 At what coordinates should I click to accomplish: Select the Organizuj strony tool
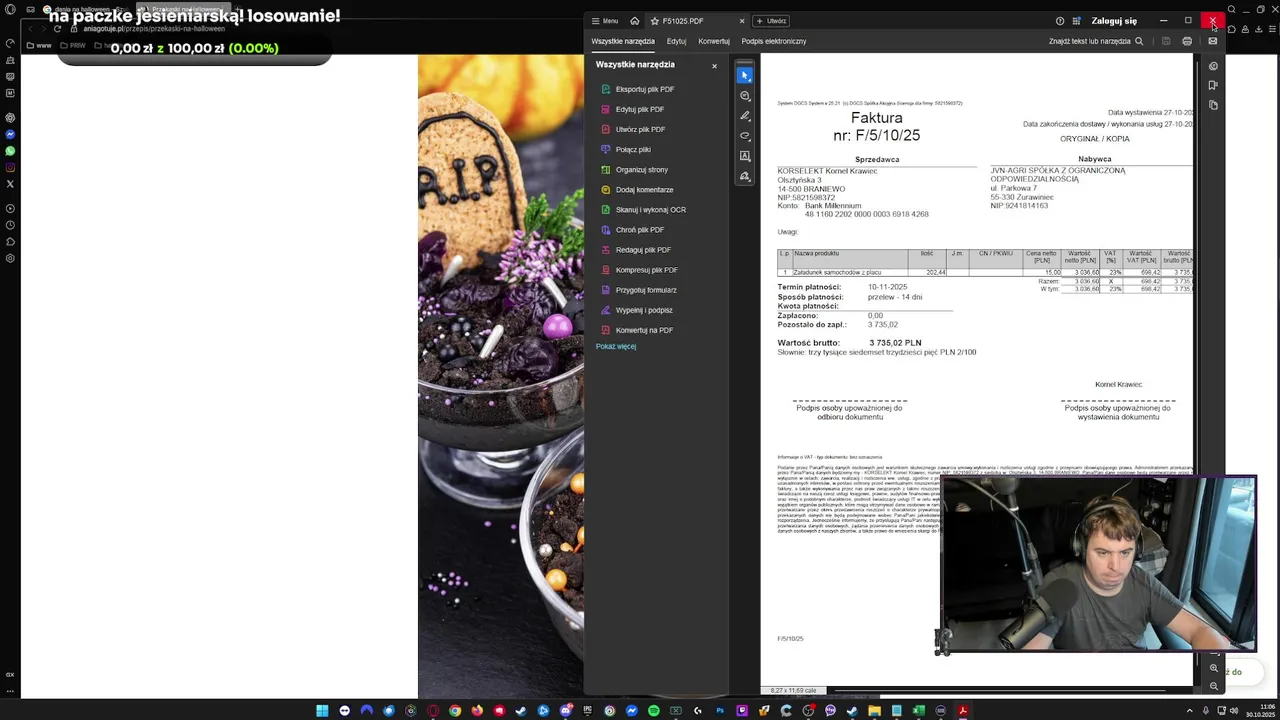coord(634,169)
